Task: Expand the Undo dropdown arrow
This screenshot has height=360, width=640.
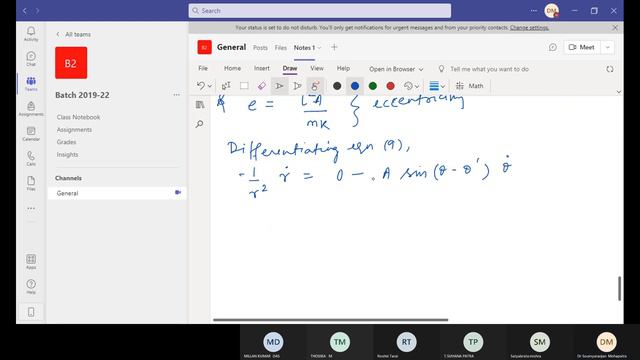Action: (210, 86)
